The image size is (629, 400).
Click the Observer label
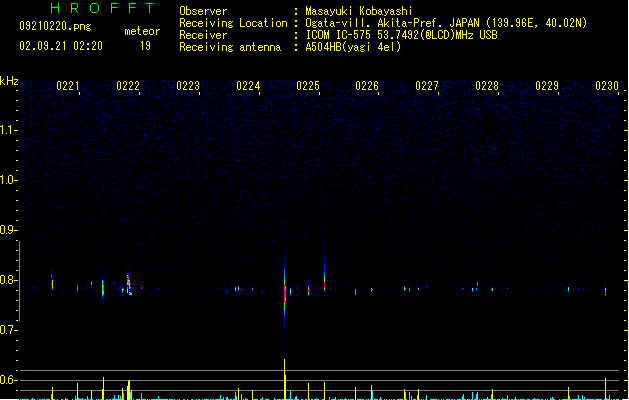click(203, 11)
